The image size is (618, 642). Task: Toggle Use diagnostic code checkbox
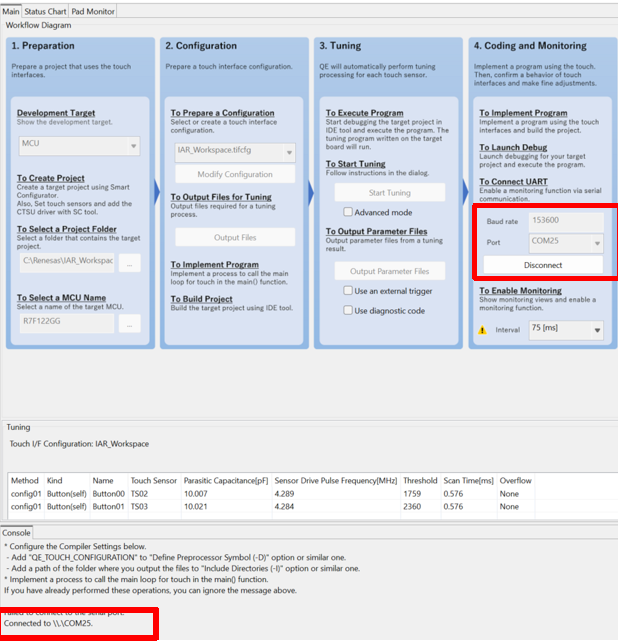(348, 311)
